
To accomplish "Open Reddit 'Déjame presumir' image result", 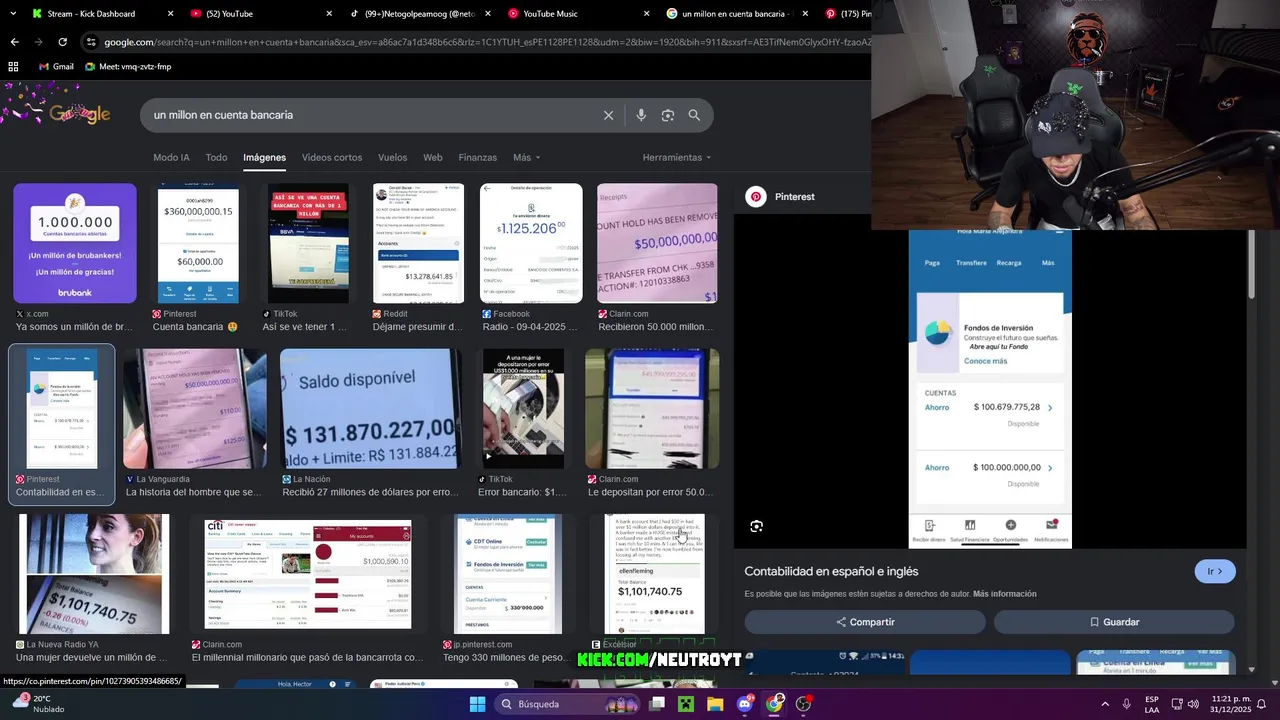I will point(418,243).
